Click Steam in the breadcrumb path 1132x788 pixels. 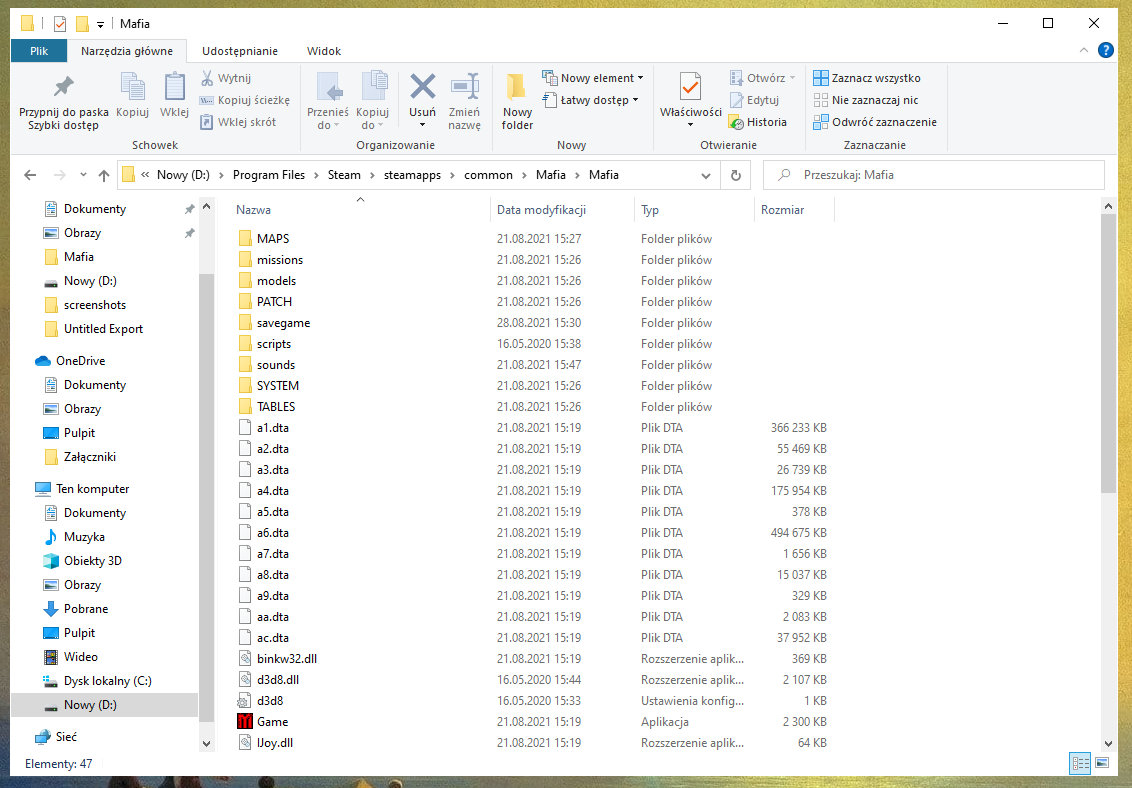pos(344,175)
